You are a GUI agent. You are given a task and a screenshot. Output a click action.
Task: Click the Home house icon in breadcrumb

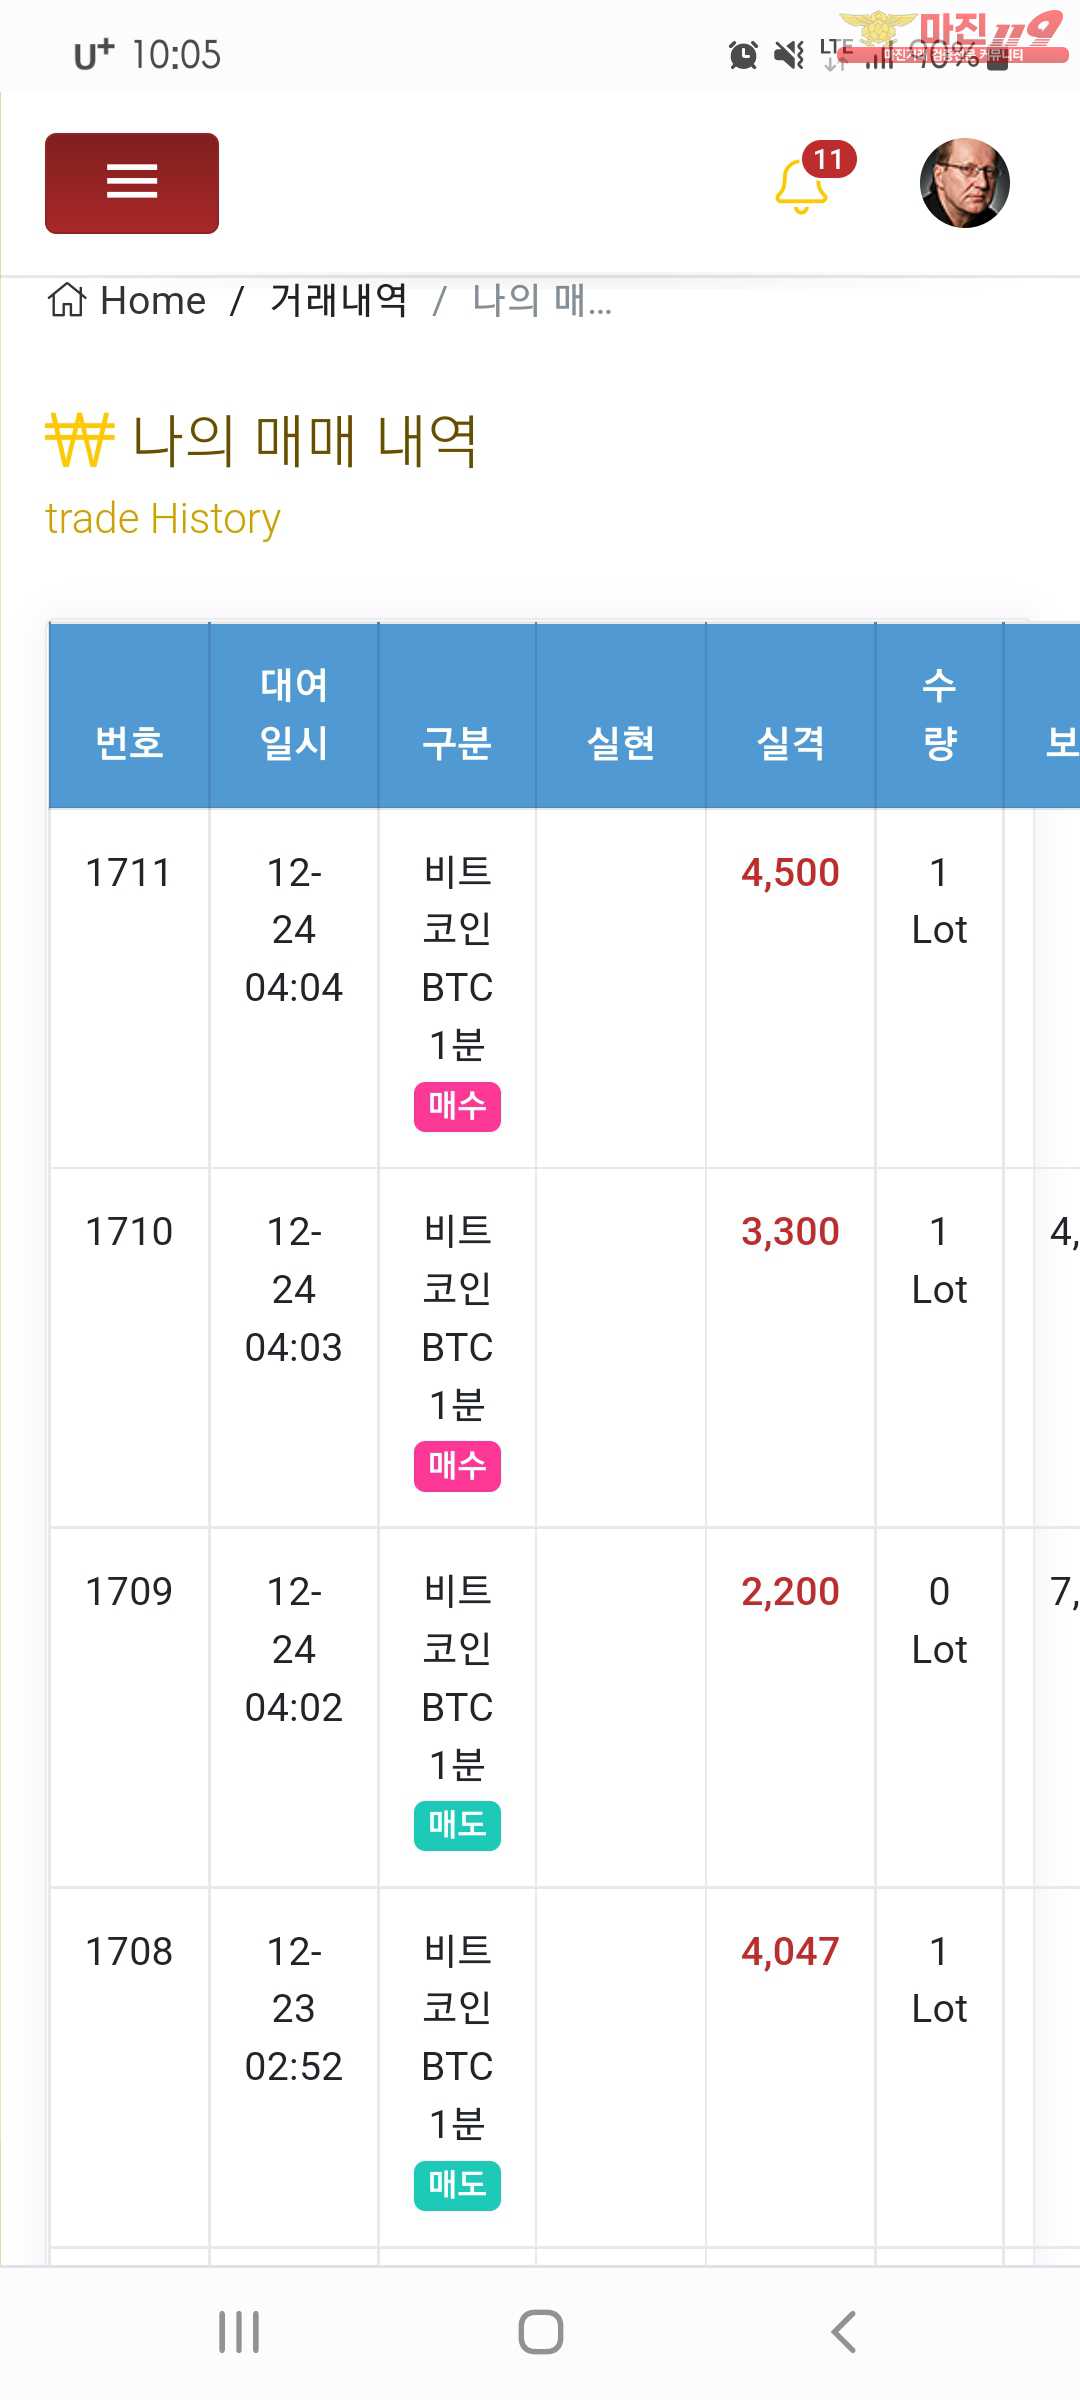67,299
